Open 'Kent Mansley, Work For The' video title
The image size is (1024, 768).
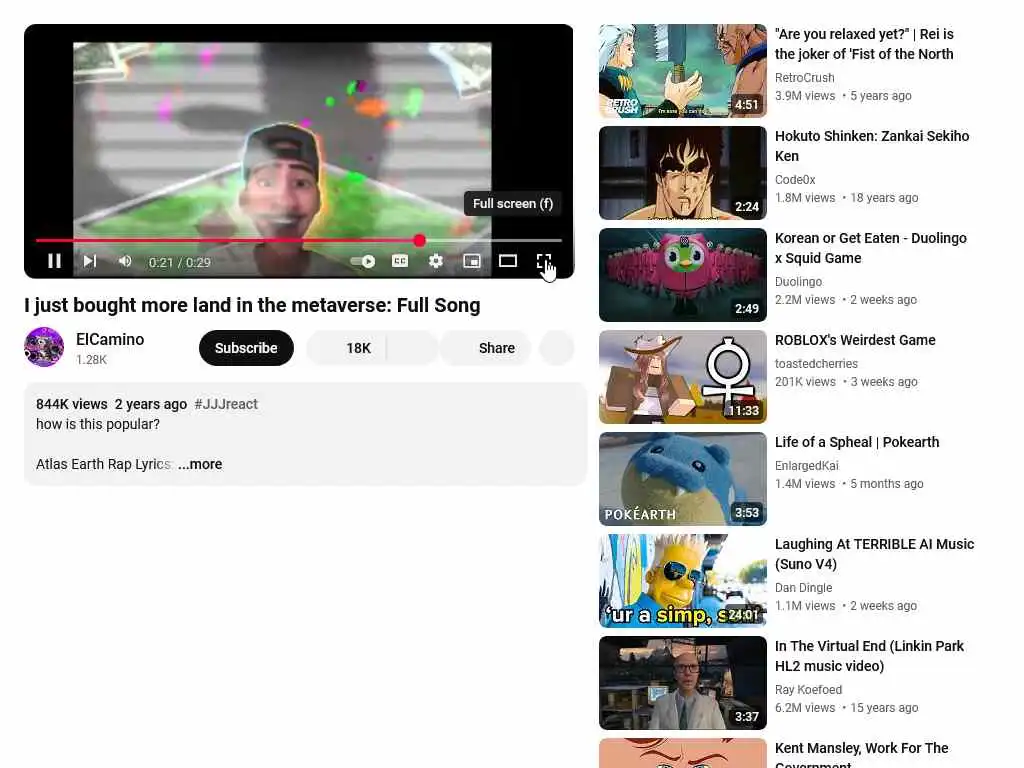click(x=861, y=754)
